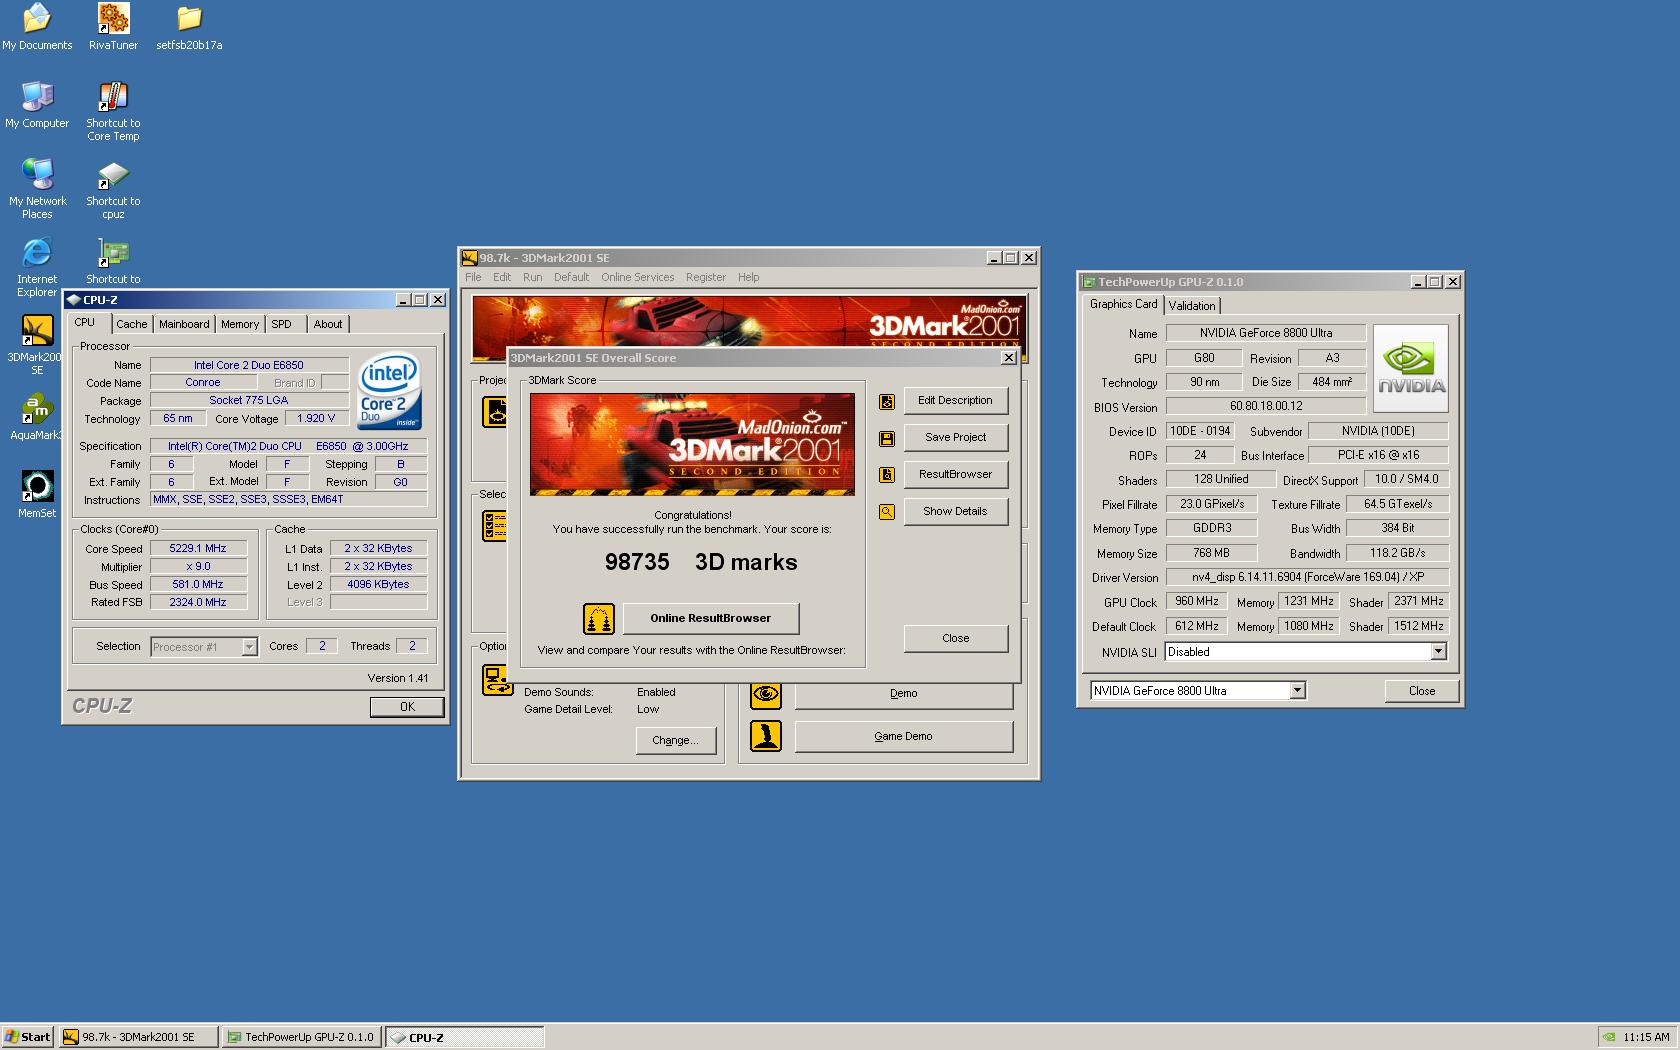This screenshot has height=1050, width=1680.
Task: Open AquaMark3 desktop icon
Action: (x=37, y=417)
